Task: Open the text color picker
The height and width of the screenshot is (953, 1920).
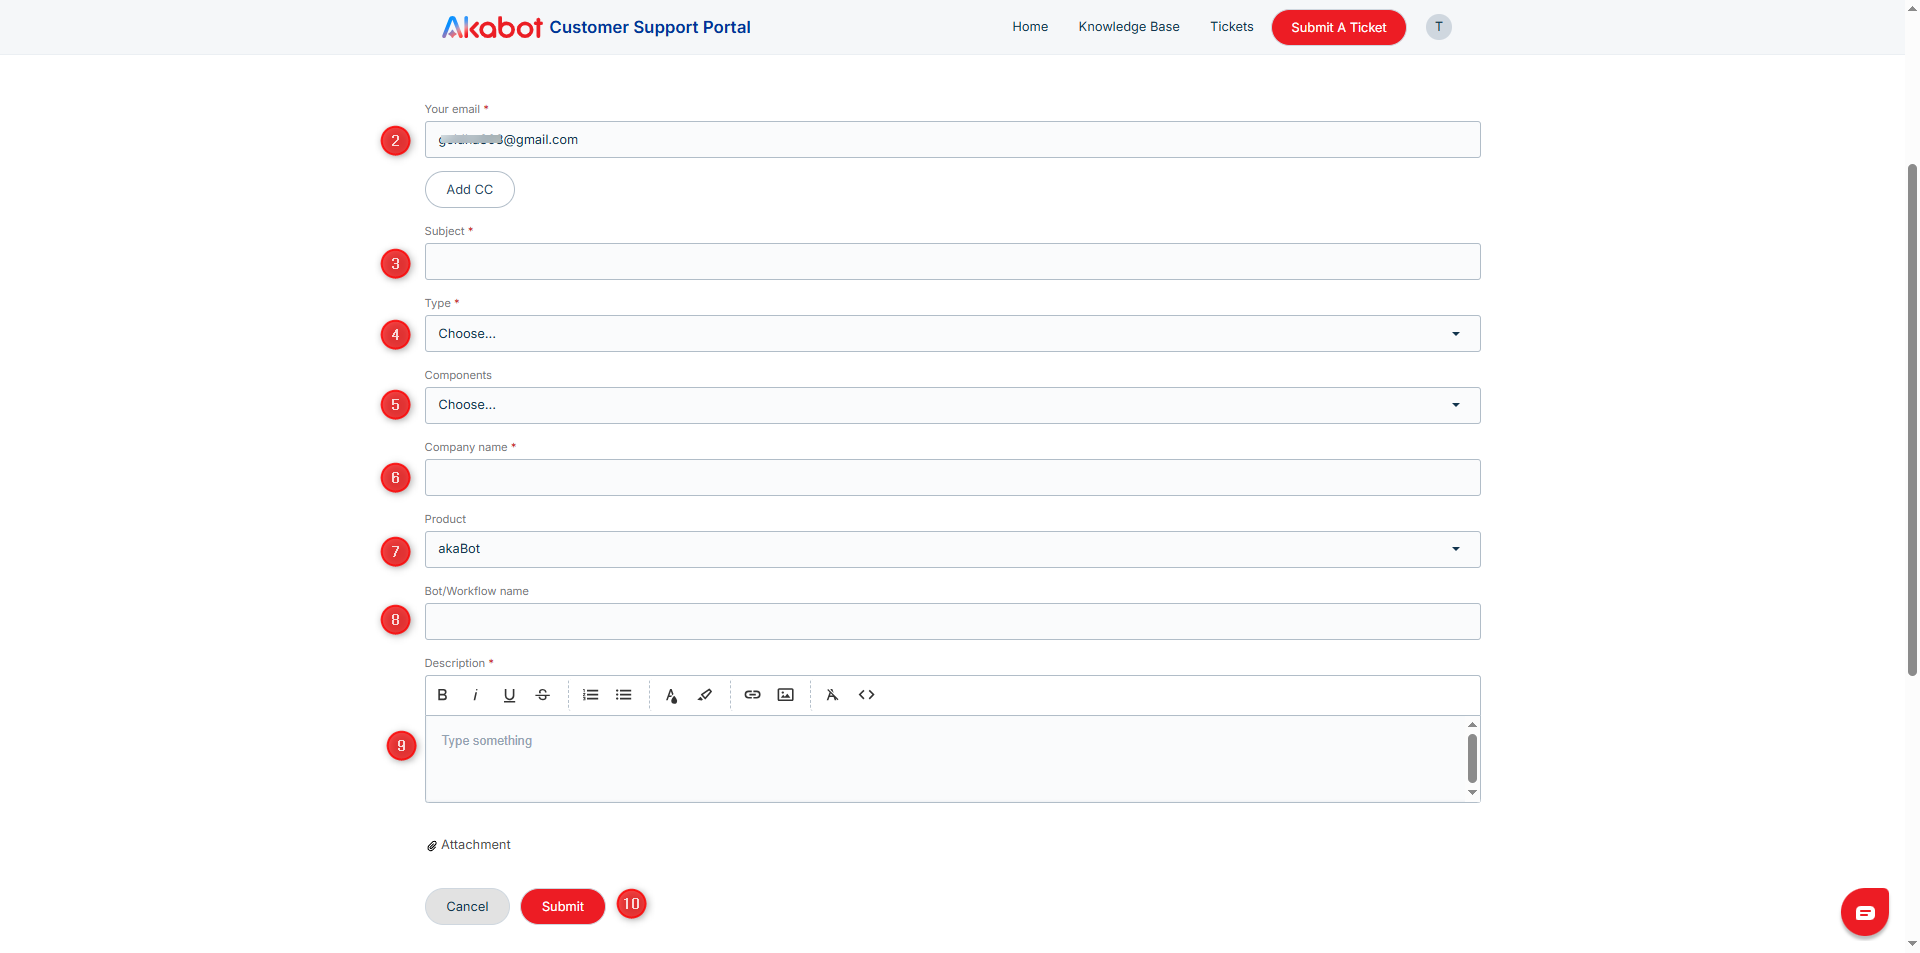Action: [671, 695]
